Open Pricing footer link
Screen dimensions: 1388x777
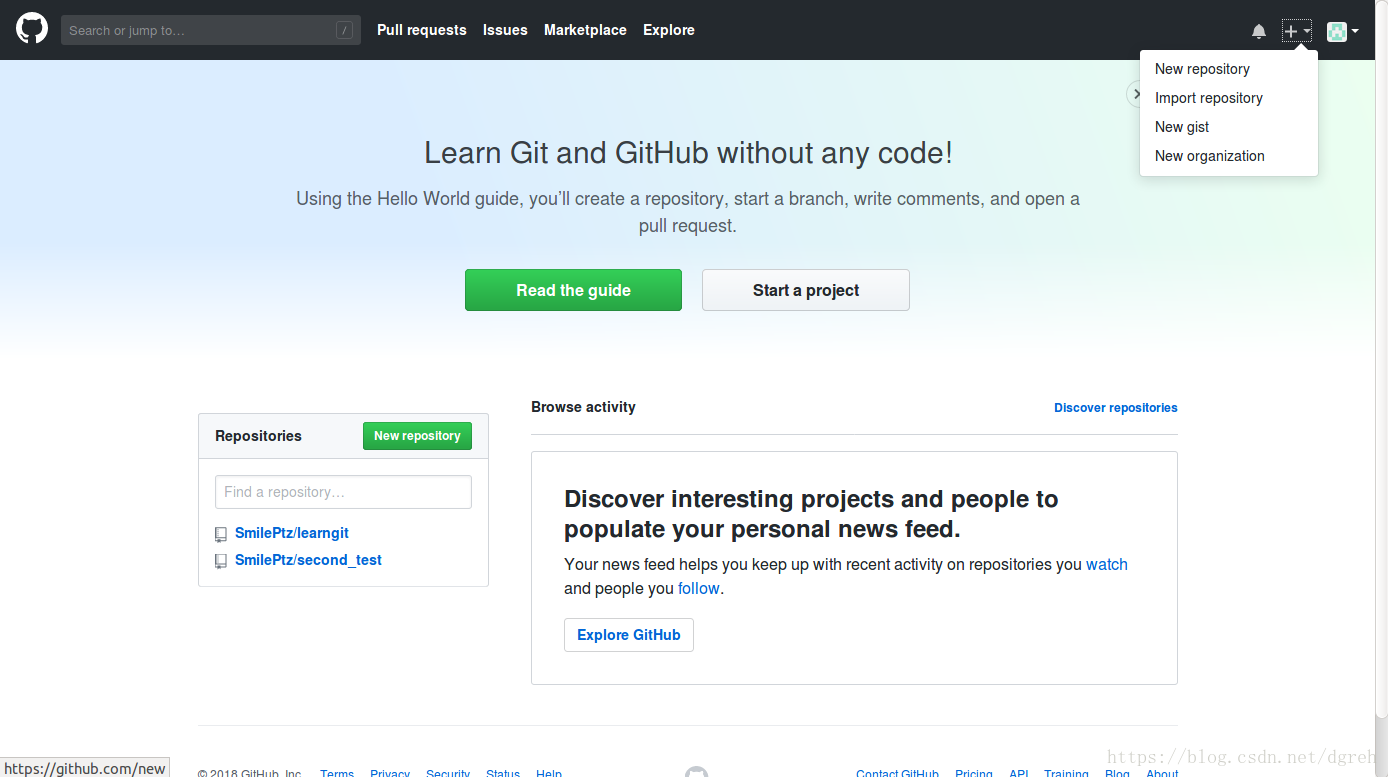(x=974, y=773)
